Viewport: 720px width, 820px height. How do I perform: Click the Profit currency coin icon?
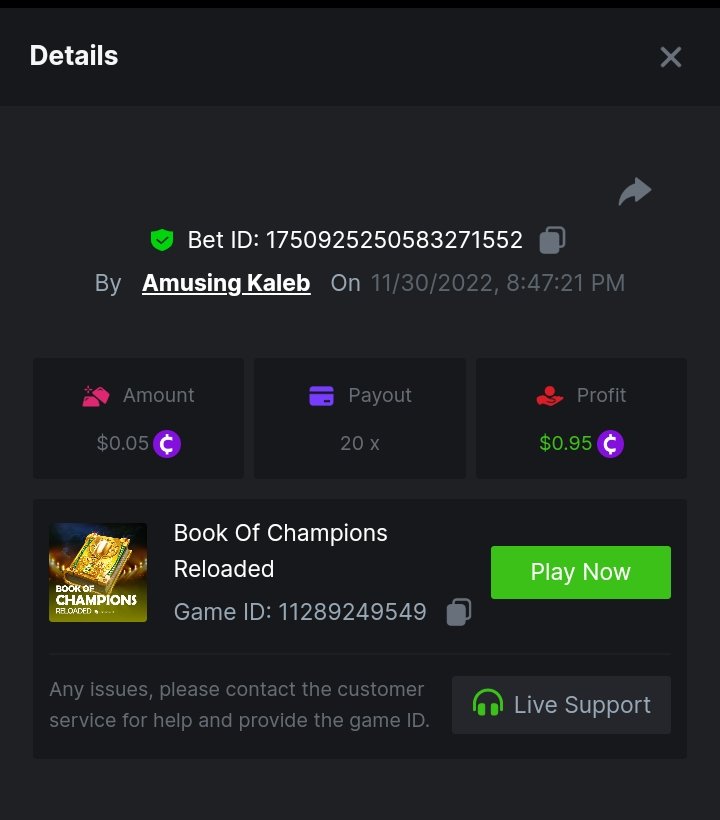coord(610,443)
